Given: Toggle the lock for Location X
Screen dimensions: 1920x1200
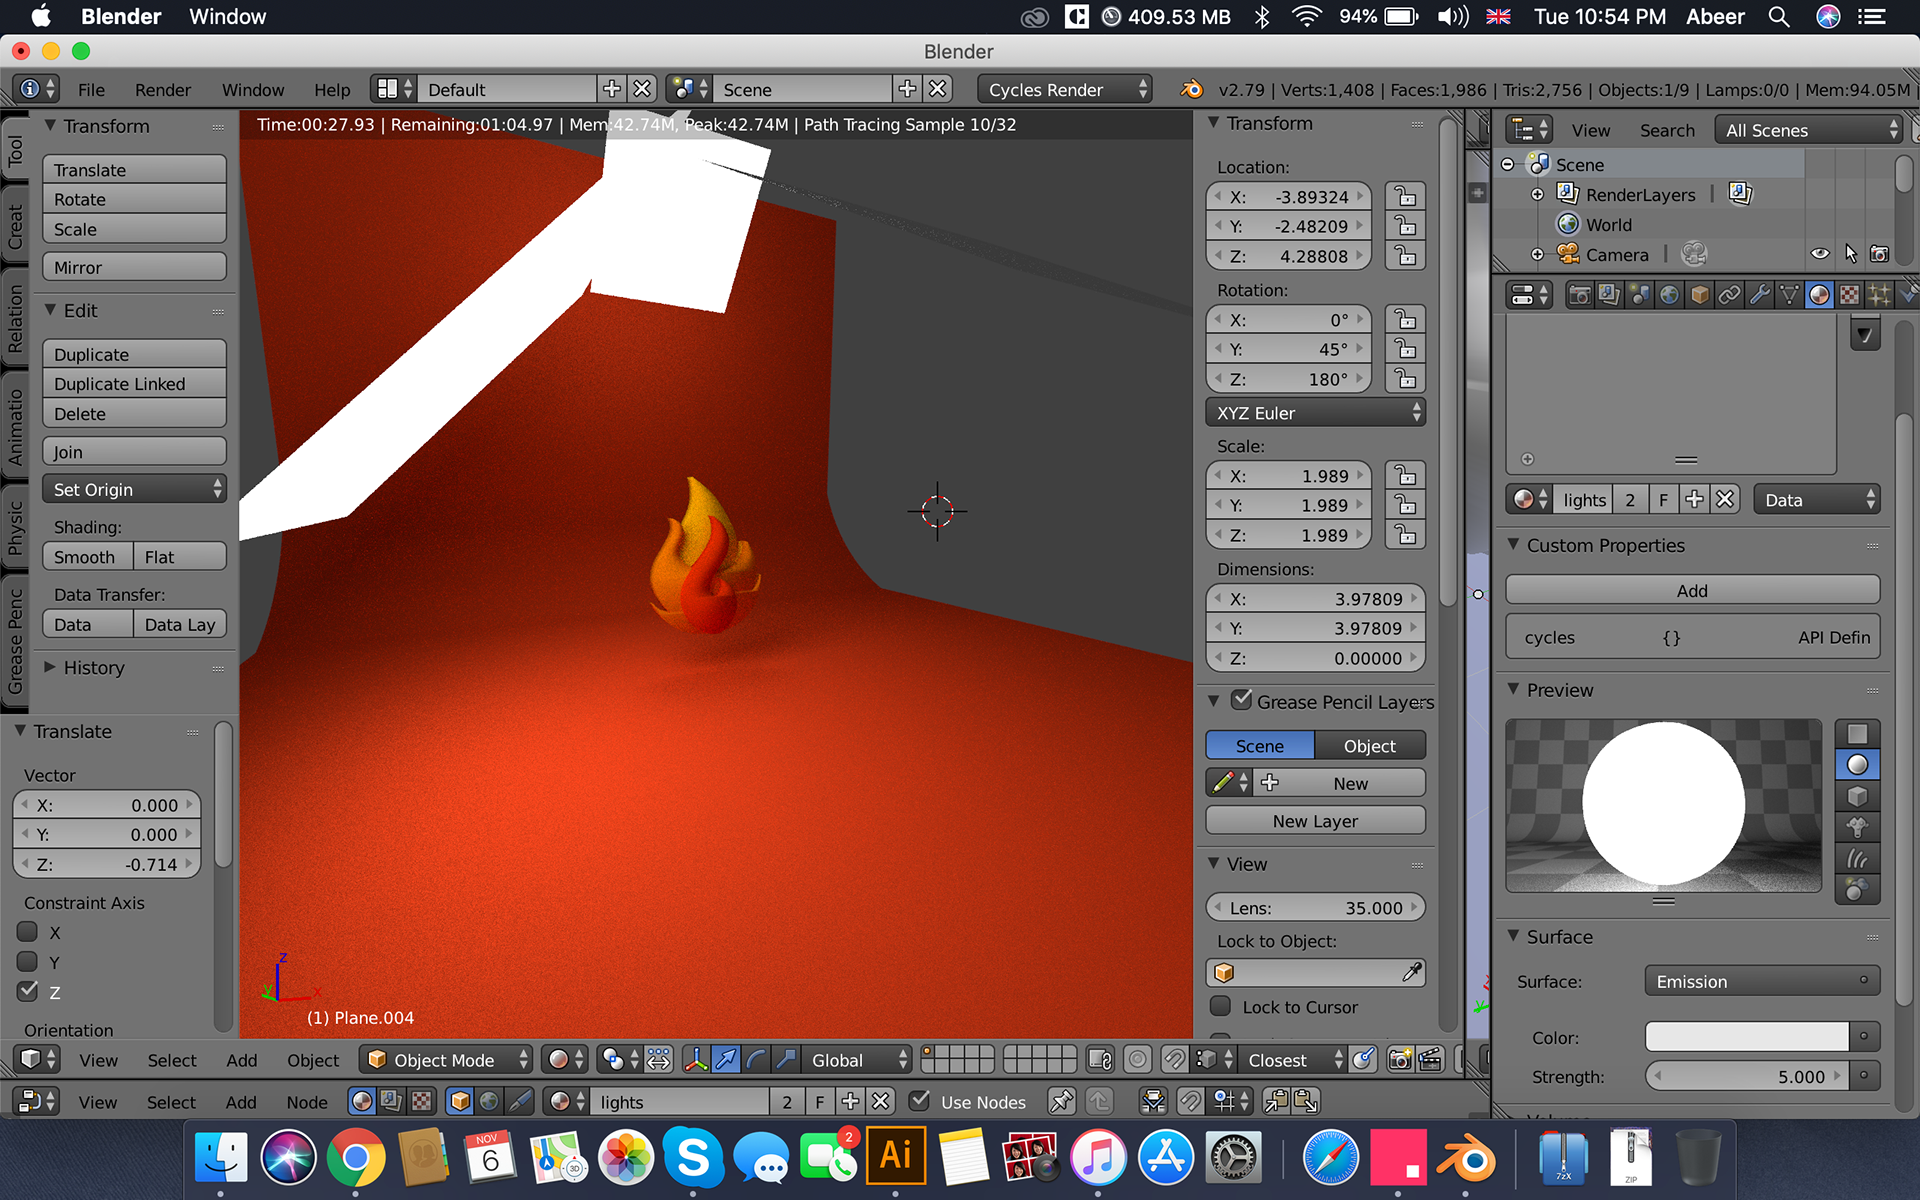Looking at the screenshot, I should [1405, 196].
